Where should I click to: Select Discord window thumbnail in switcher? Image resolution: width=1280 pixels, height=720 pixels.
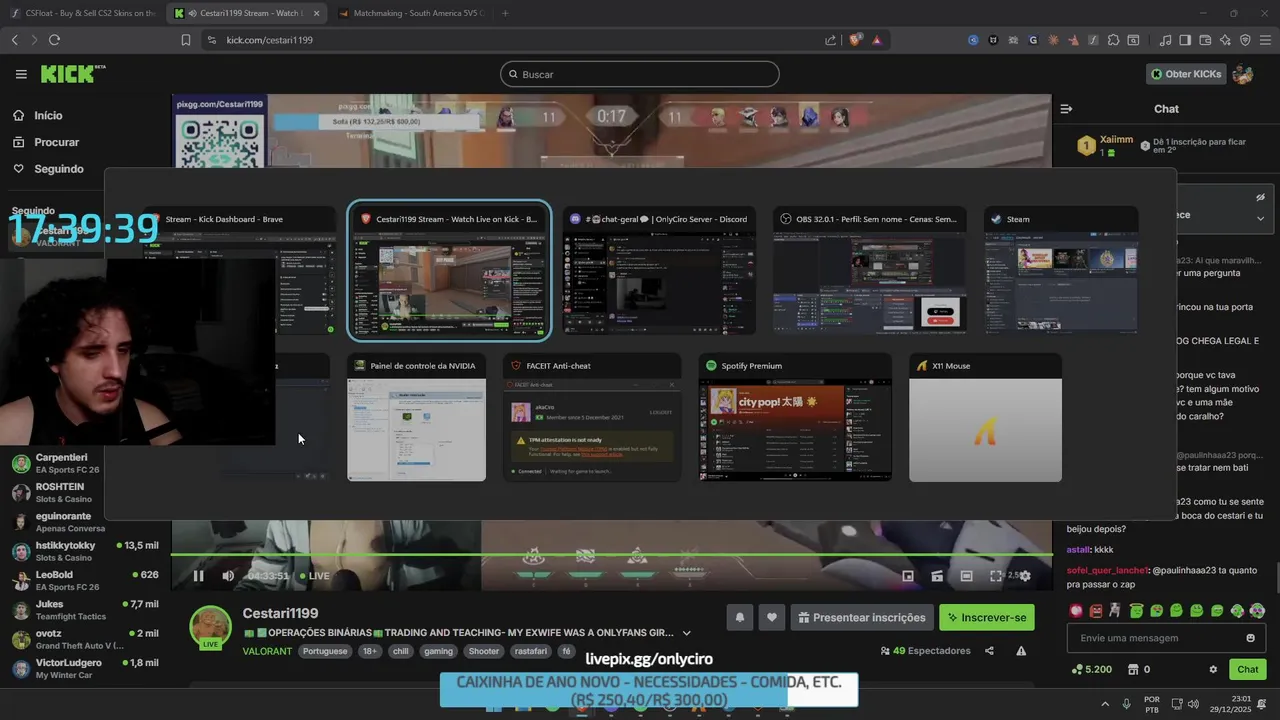point(659,271)
